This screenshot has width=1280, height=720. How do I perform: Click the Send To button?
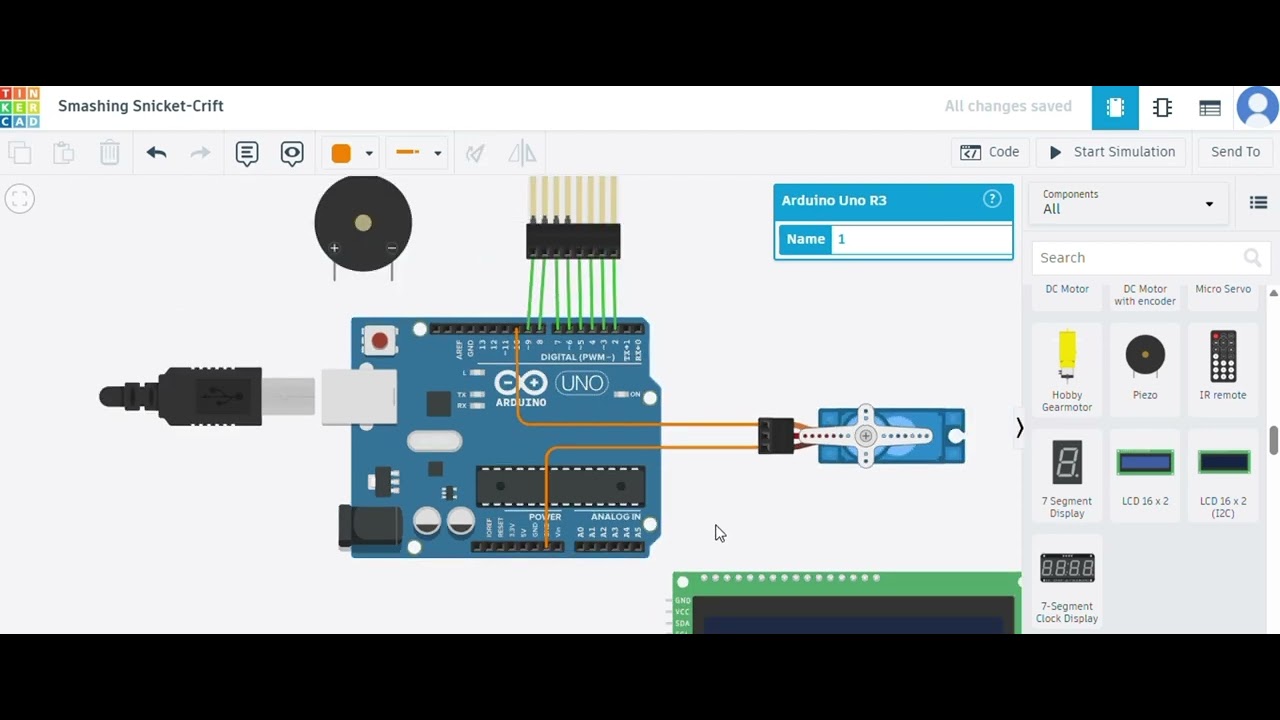[1236, 152]
